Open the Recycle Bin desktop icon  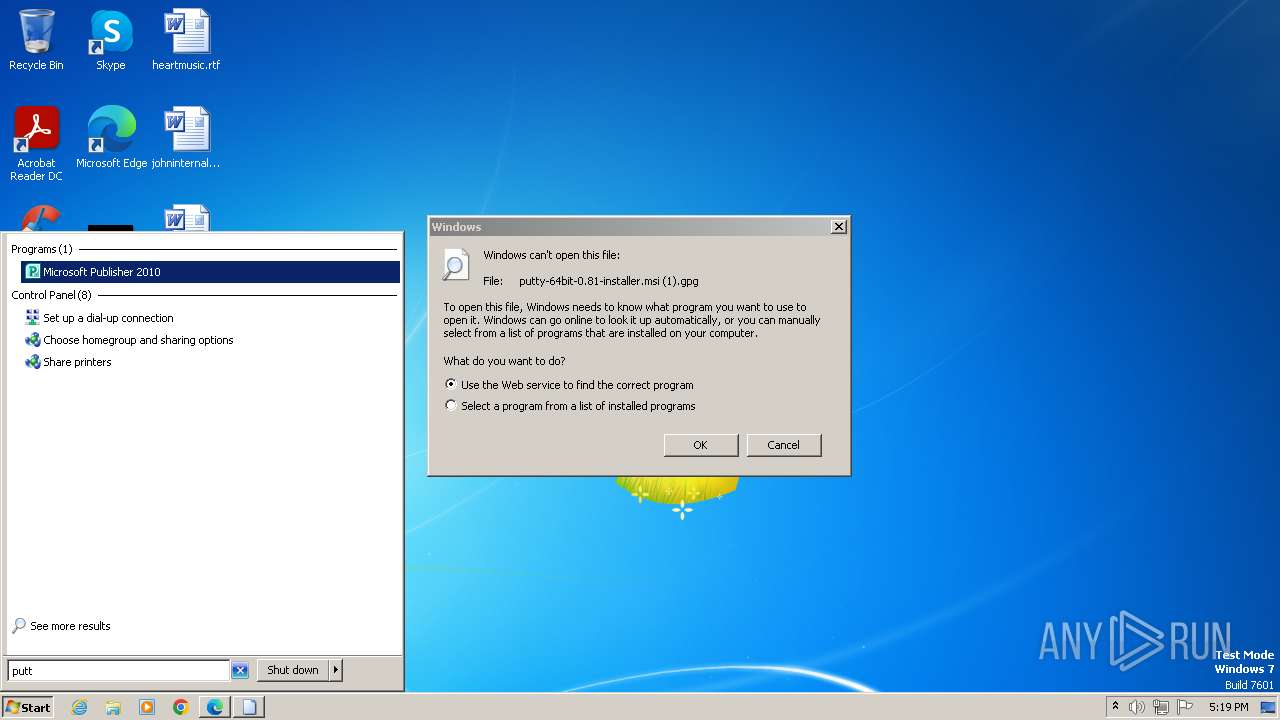pos(36,40)
